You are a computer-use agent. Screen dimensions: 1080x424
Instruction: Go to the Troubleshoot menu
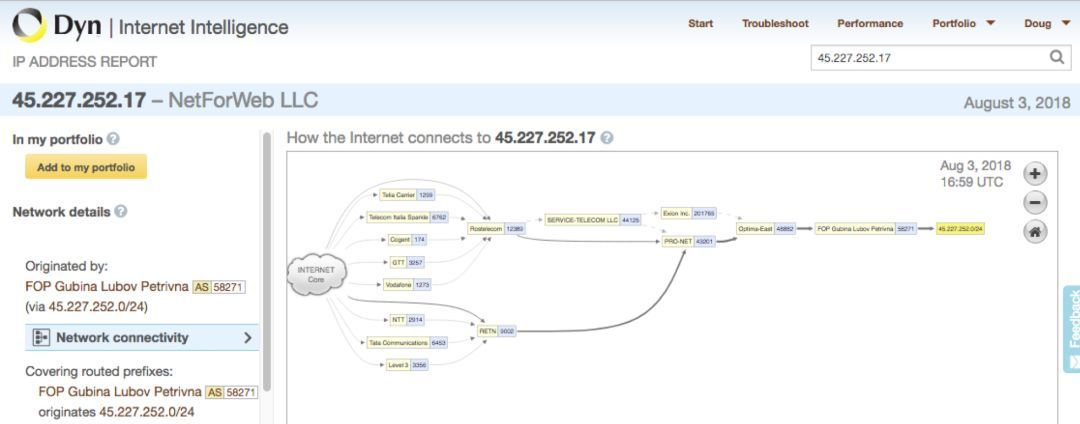coord(775,23)
